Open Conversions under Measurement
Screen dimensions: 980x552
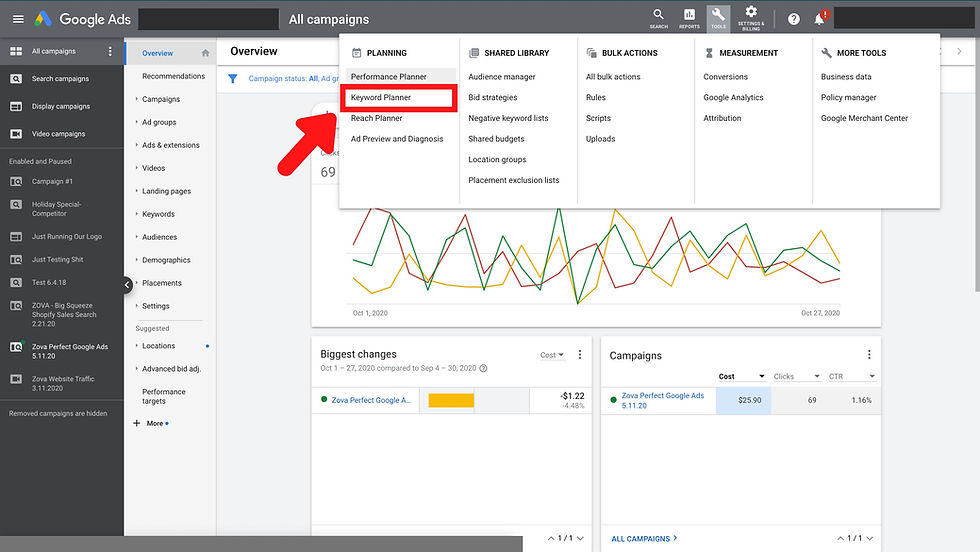pyautogui.click(x=725, y=77)
